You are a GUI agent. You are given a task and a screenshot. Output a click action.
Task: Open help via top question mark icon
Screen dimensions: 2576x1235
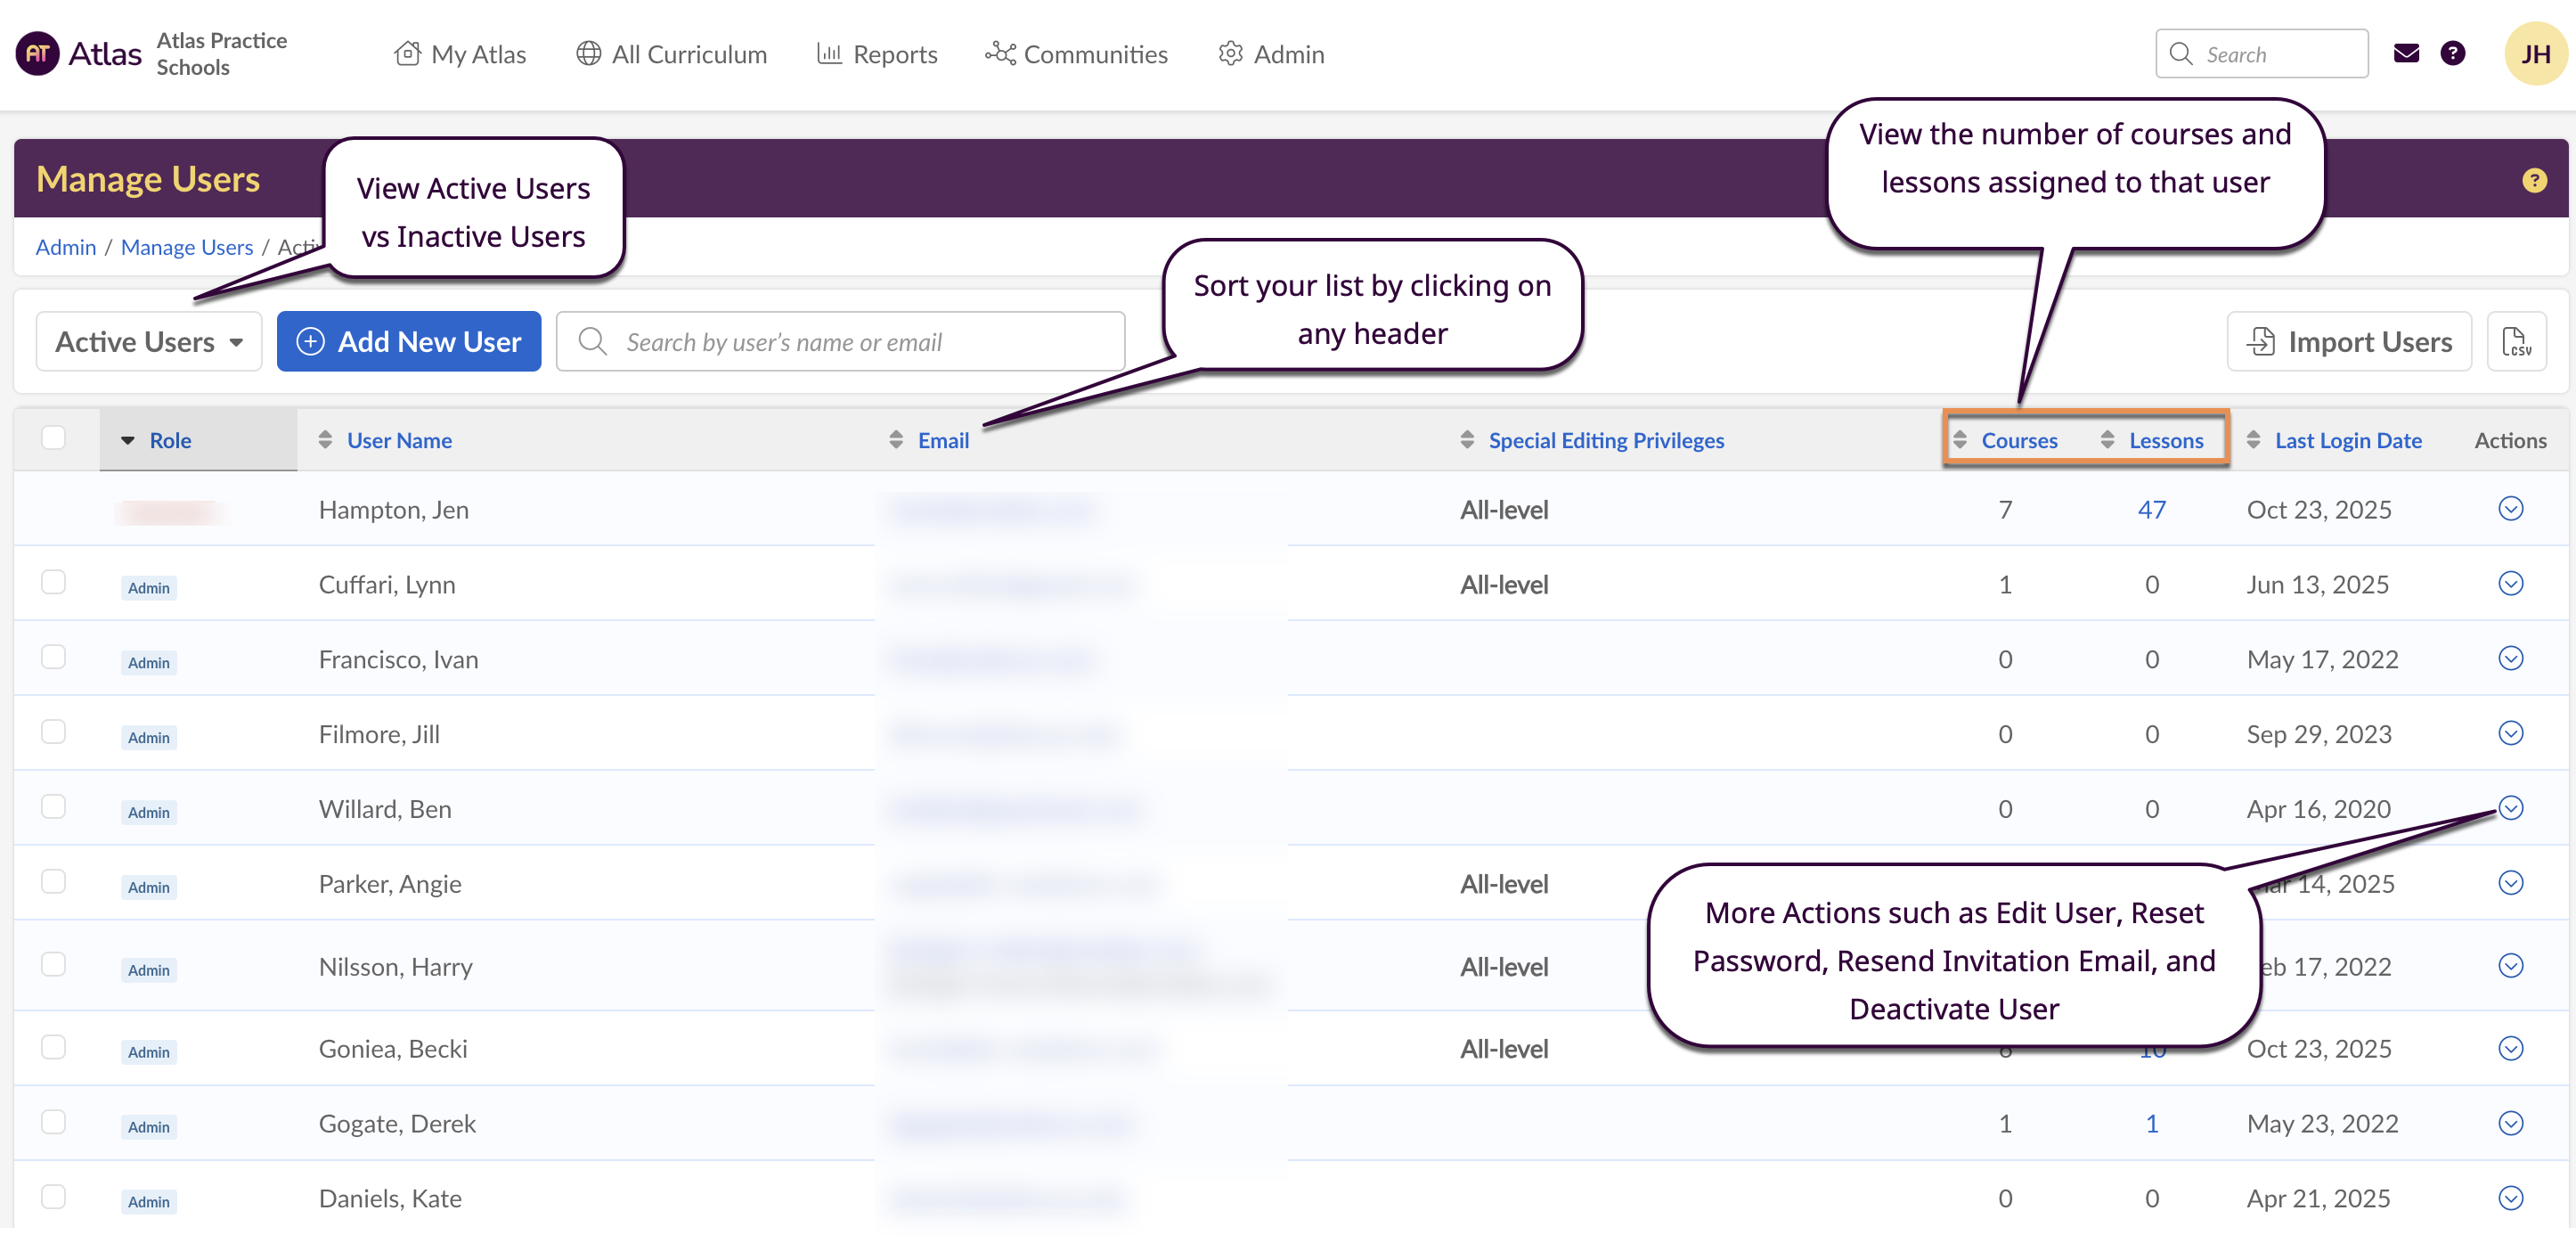[x=2452, y=54]
